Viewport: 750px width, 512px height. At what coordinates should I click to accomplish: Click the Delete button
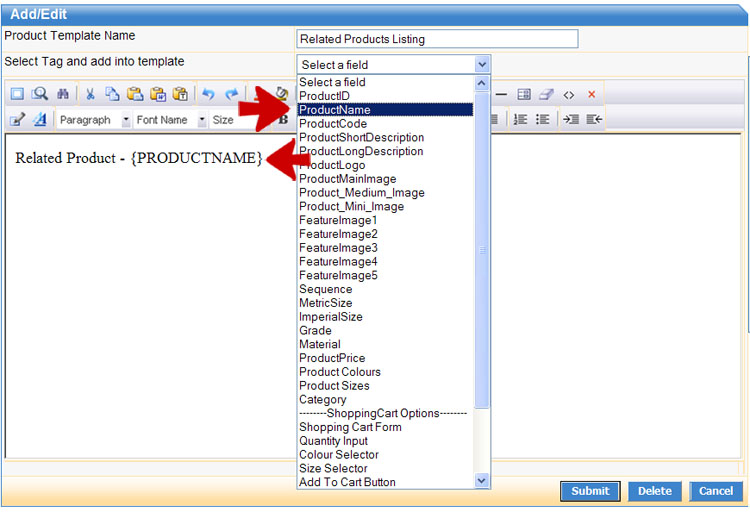pyautogui.click(x=655, y=491)
